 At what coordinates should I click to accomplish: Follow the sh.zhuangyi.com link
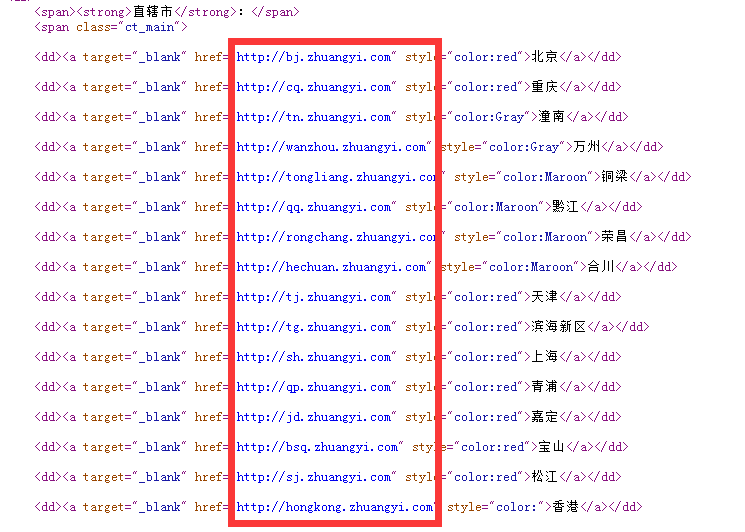click(x=314, y=357)
